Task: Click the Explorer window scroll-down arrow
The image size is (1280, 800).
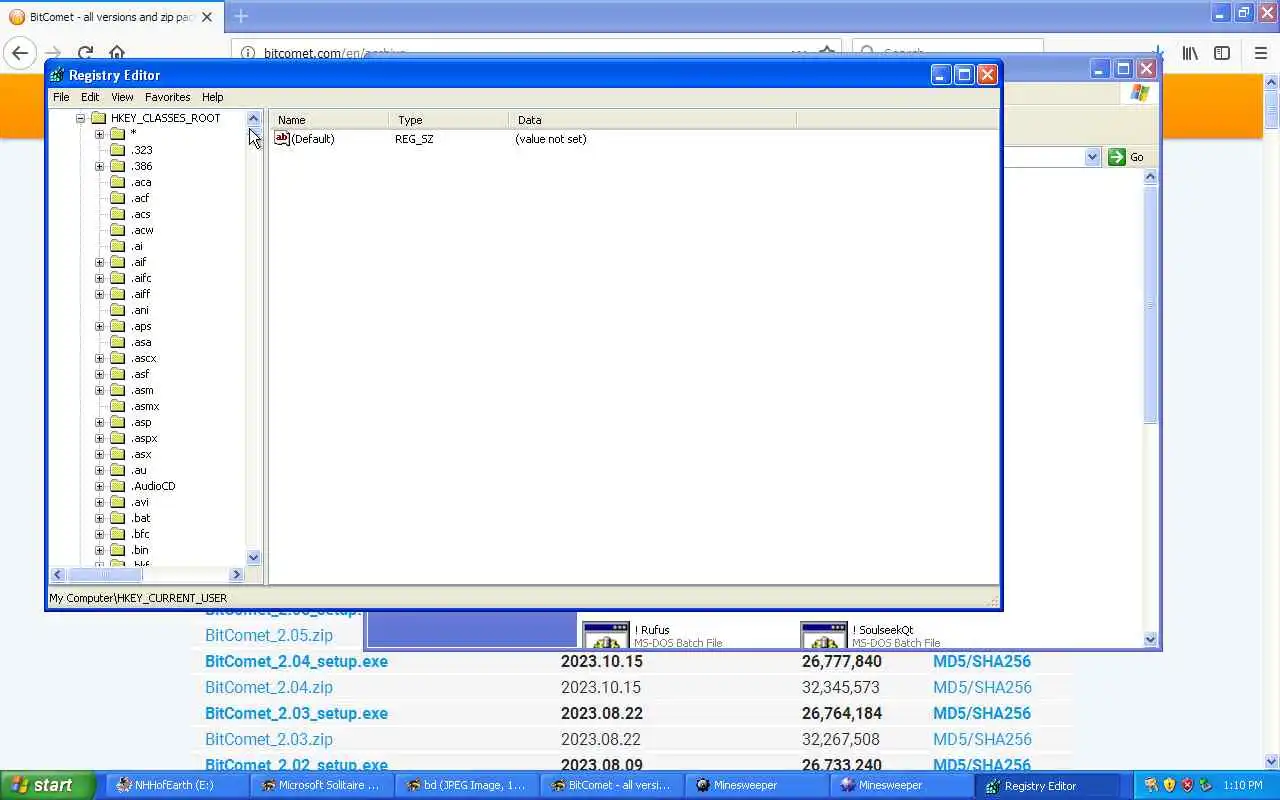Action: pos(1150,640)
